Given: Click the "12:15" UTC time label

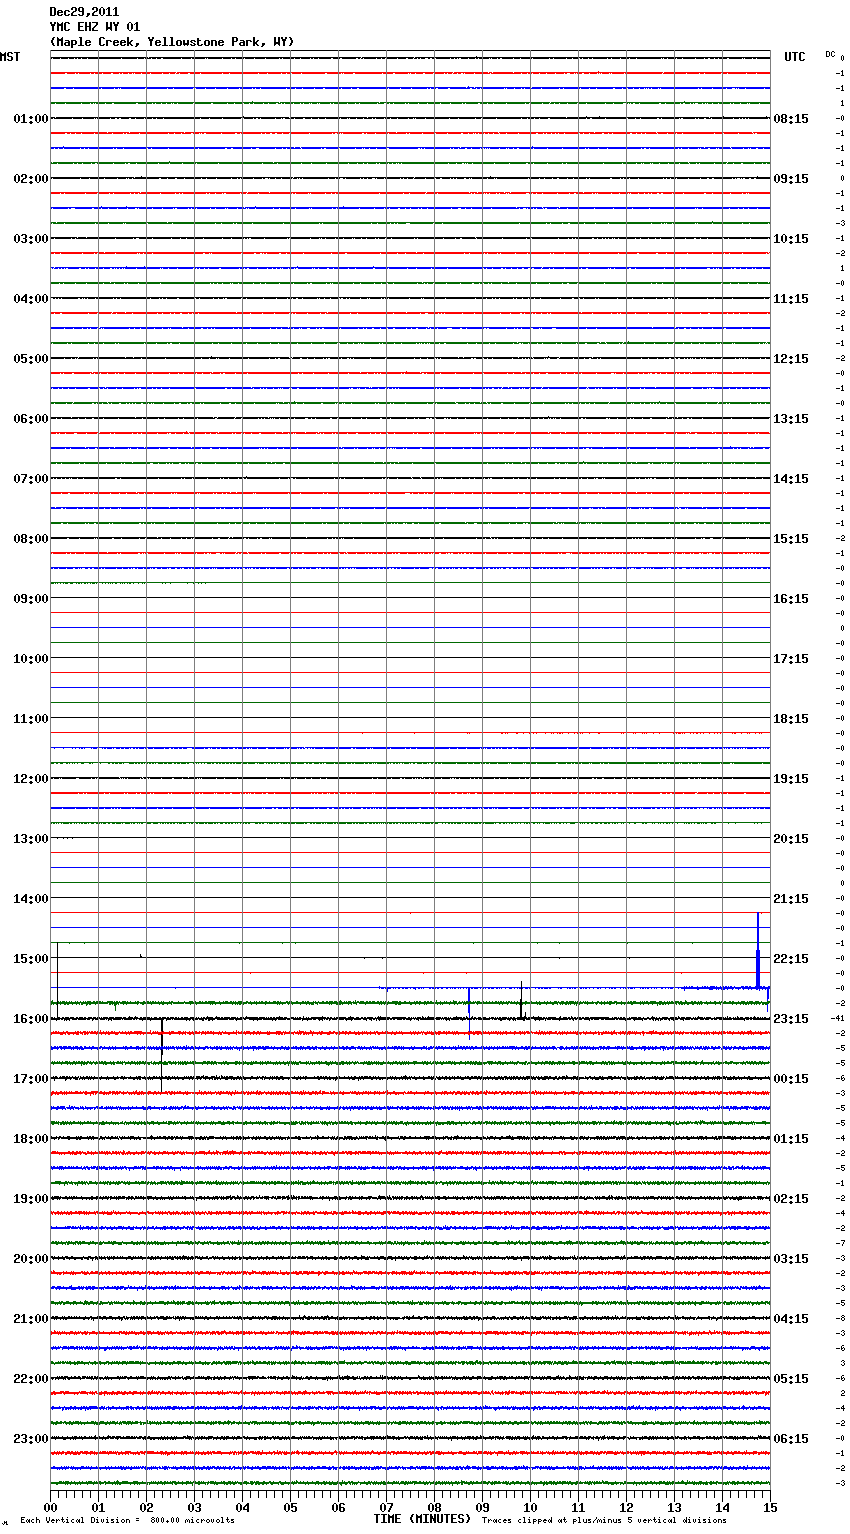Looking at the screenshot, I should (x=791, y=359).
